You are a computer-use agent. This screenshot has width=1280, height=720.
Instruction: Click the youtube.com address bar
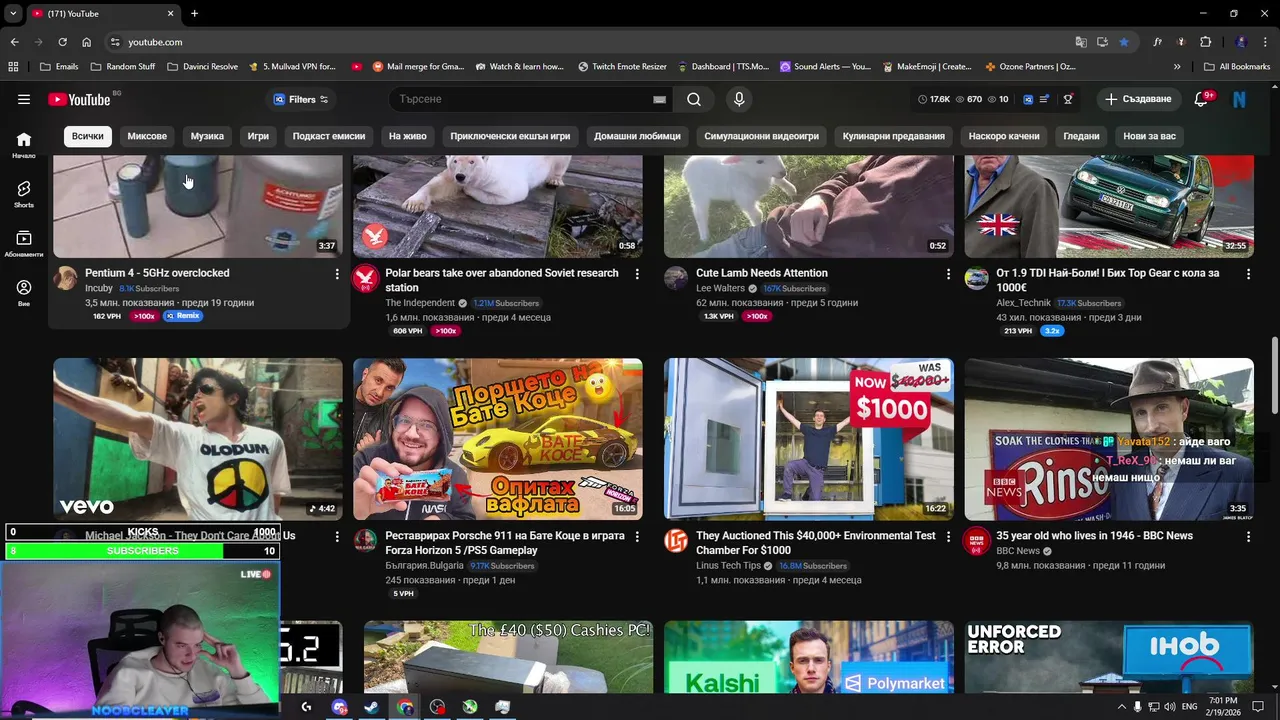click(x=588, y=42)
